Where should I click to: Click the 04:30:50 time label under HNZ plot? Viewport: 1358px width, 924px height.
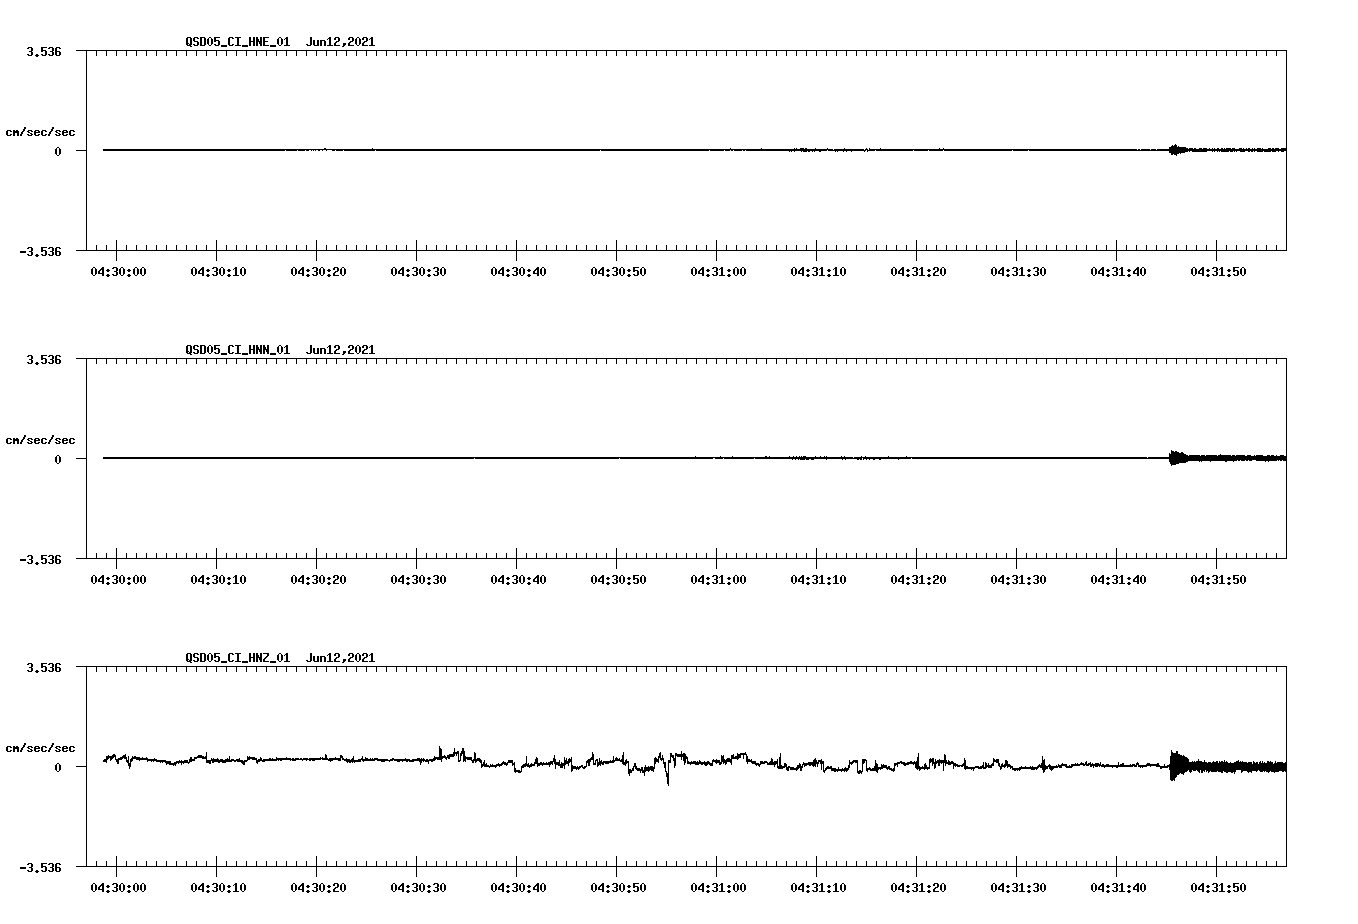click(x=618, y=888)
